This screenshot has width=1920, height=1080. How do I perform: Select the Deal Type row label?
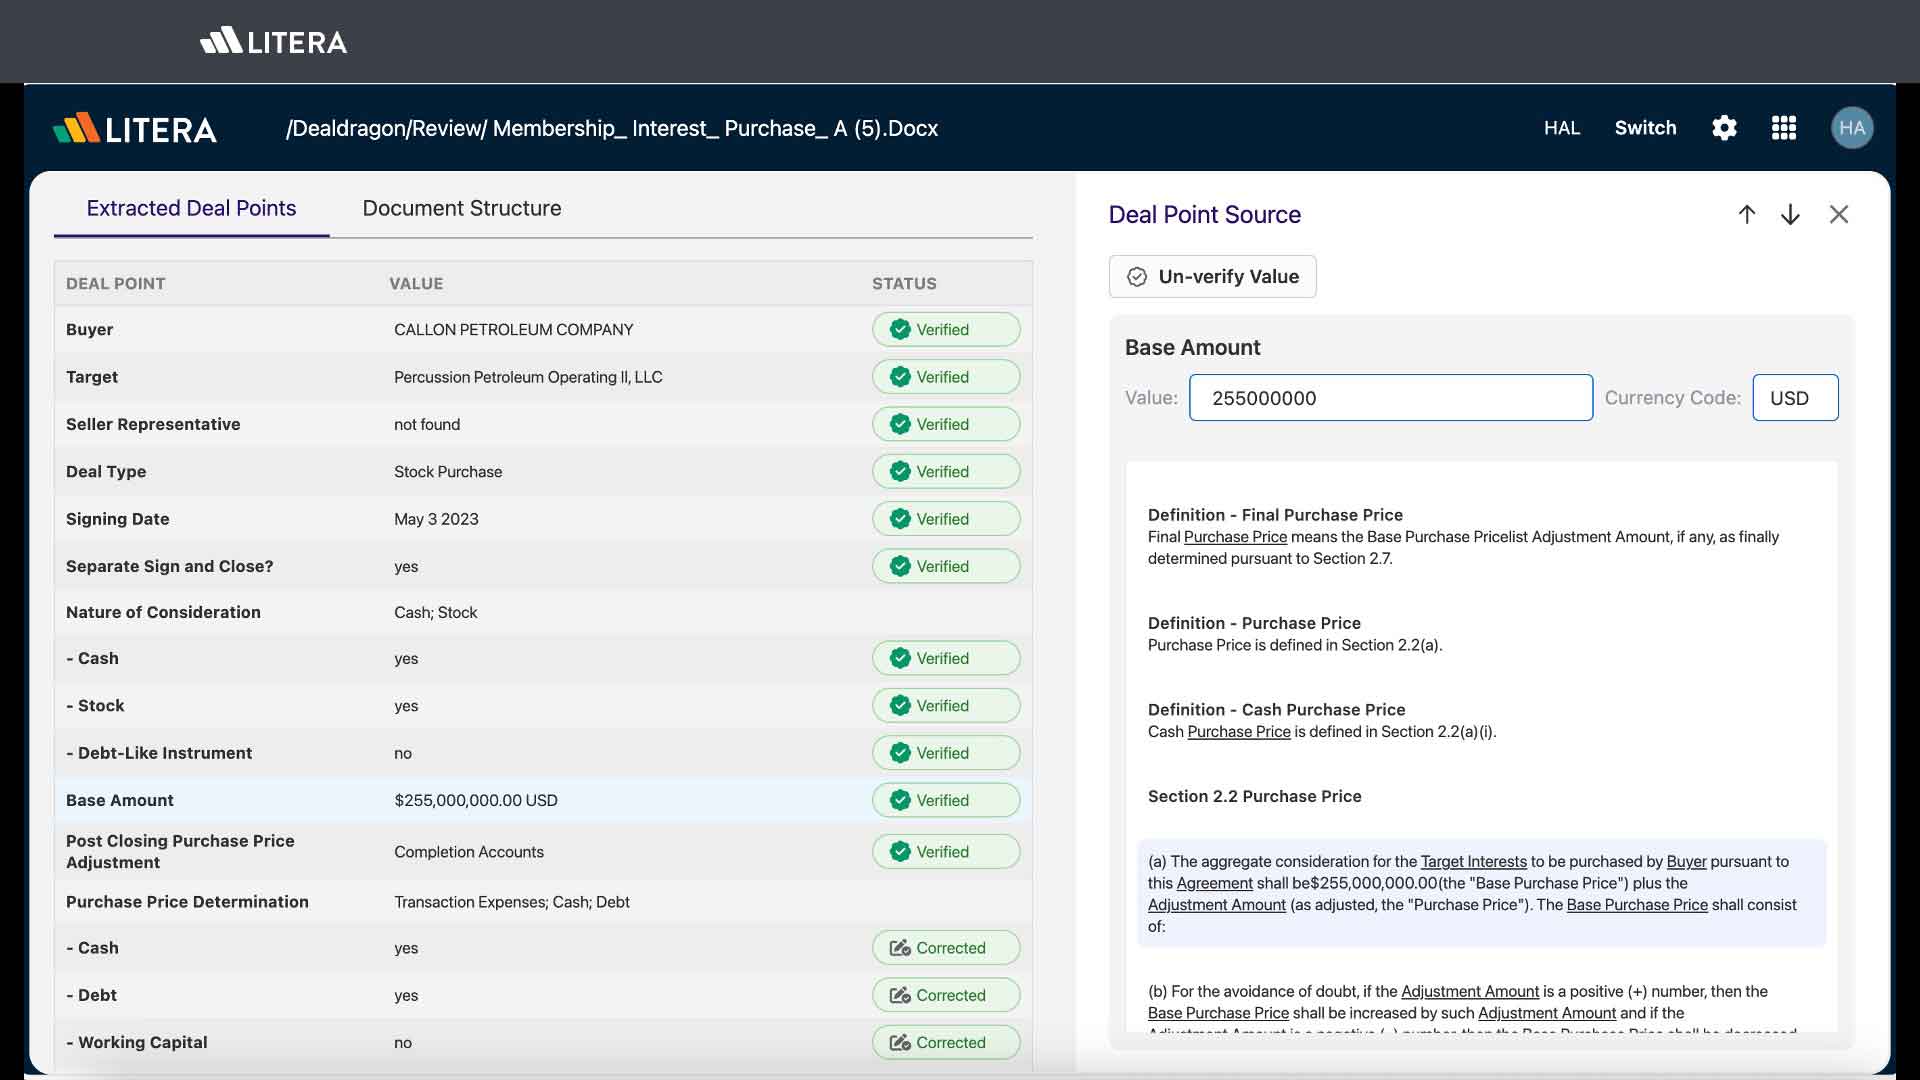106,472
